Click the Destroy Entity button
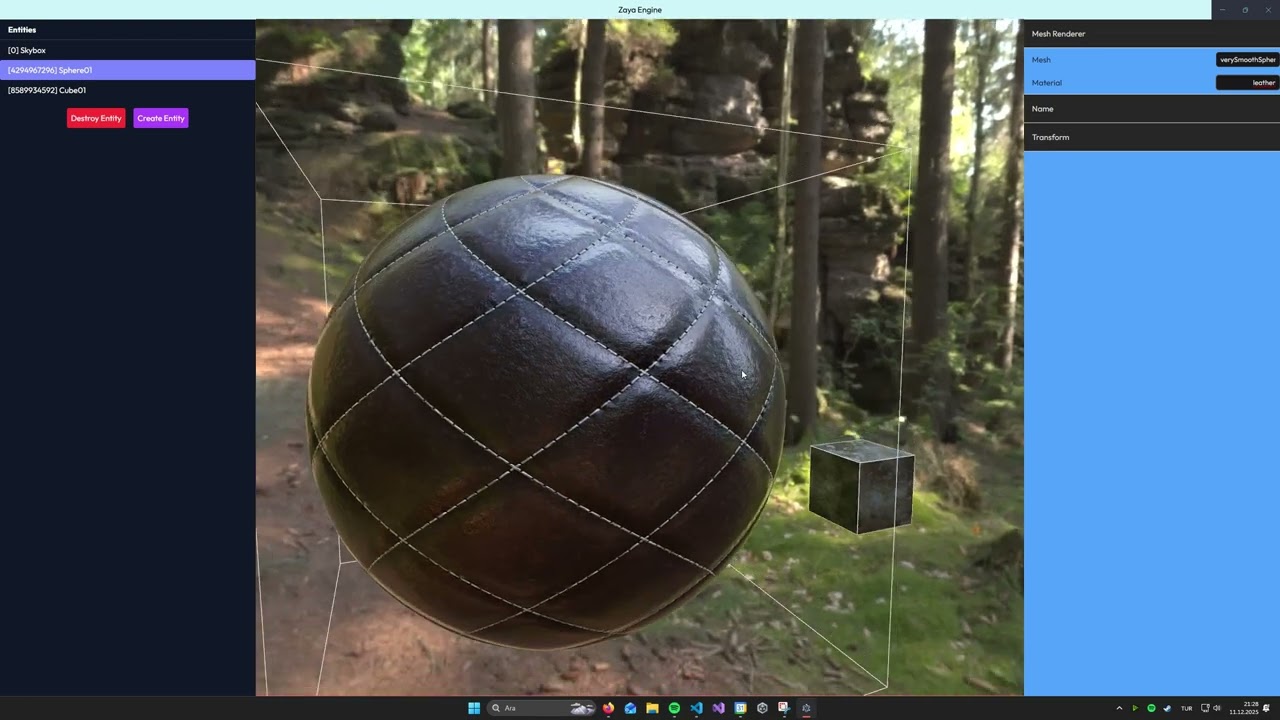 (96, 118)
